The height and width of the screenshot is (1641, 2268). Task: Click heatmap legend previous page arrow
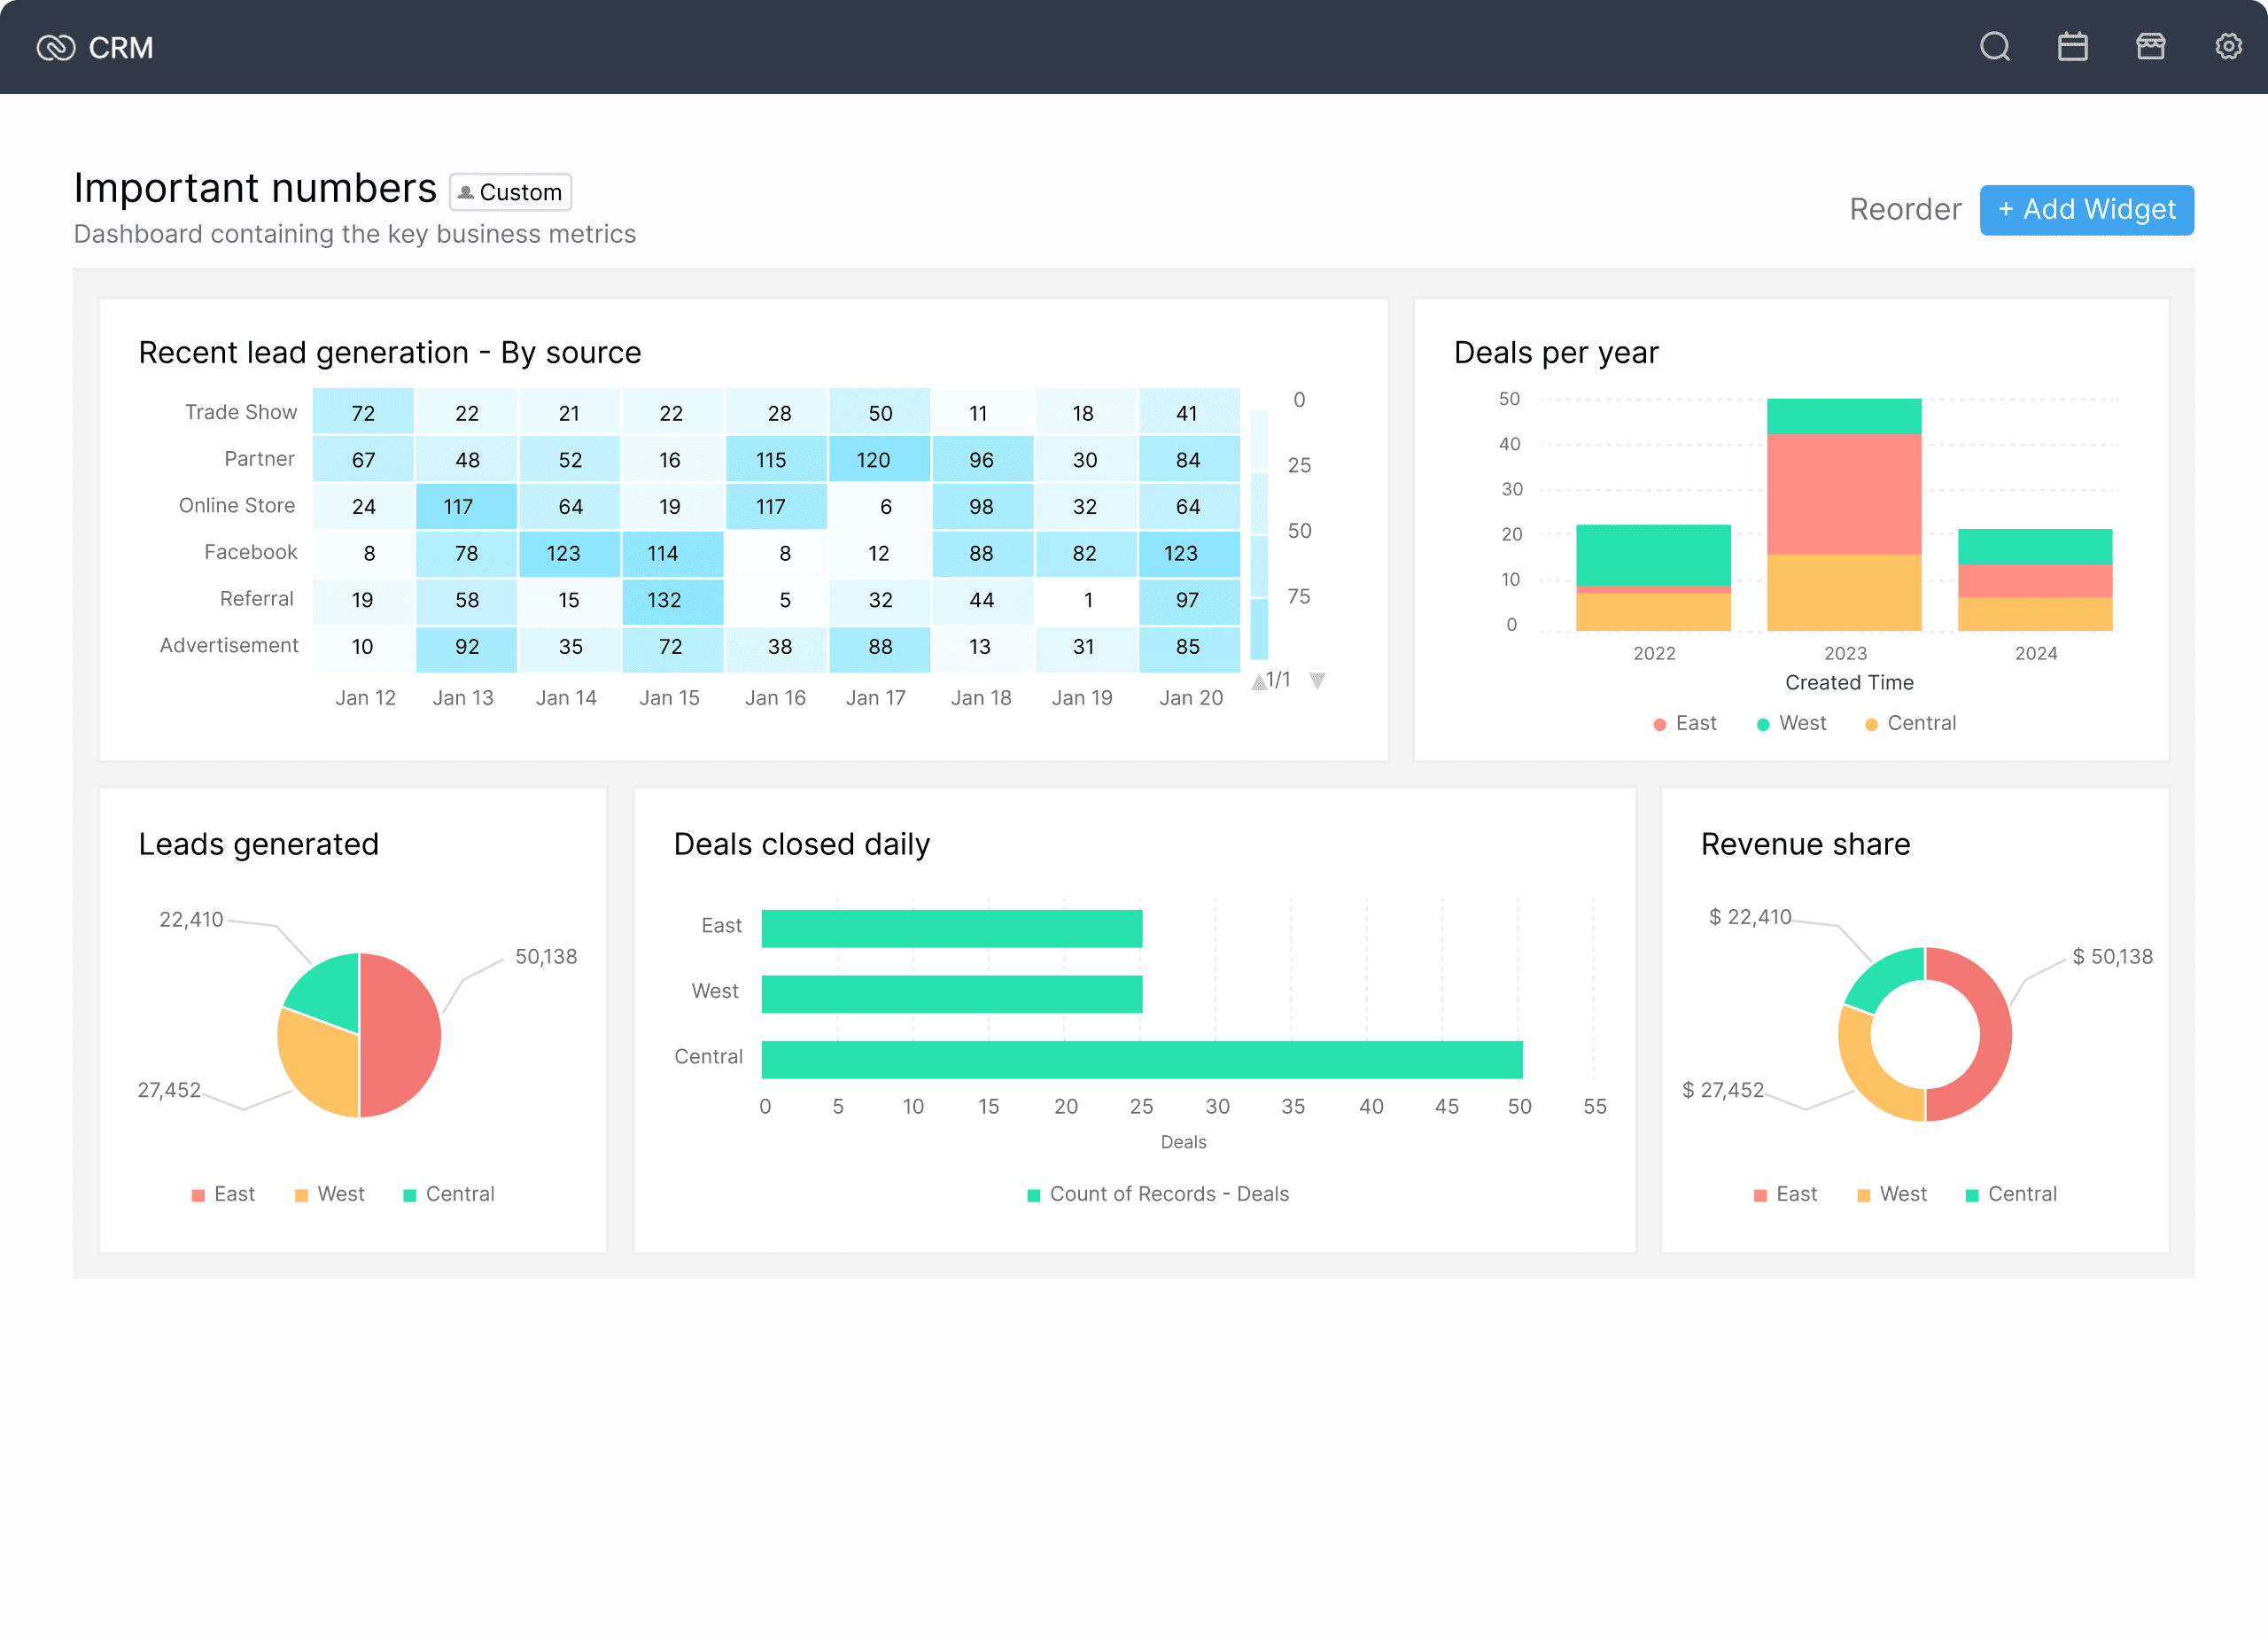coord(1259,681)
